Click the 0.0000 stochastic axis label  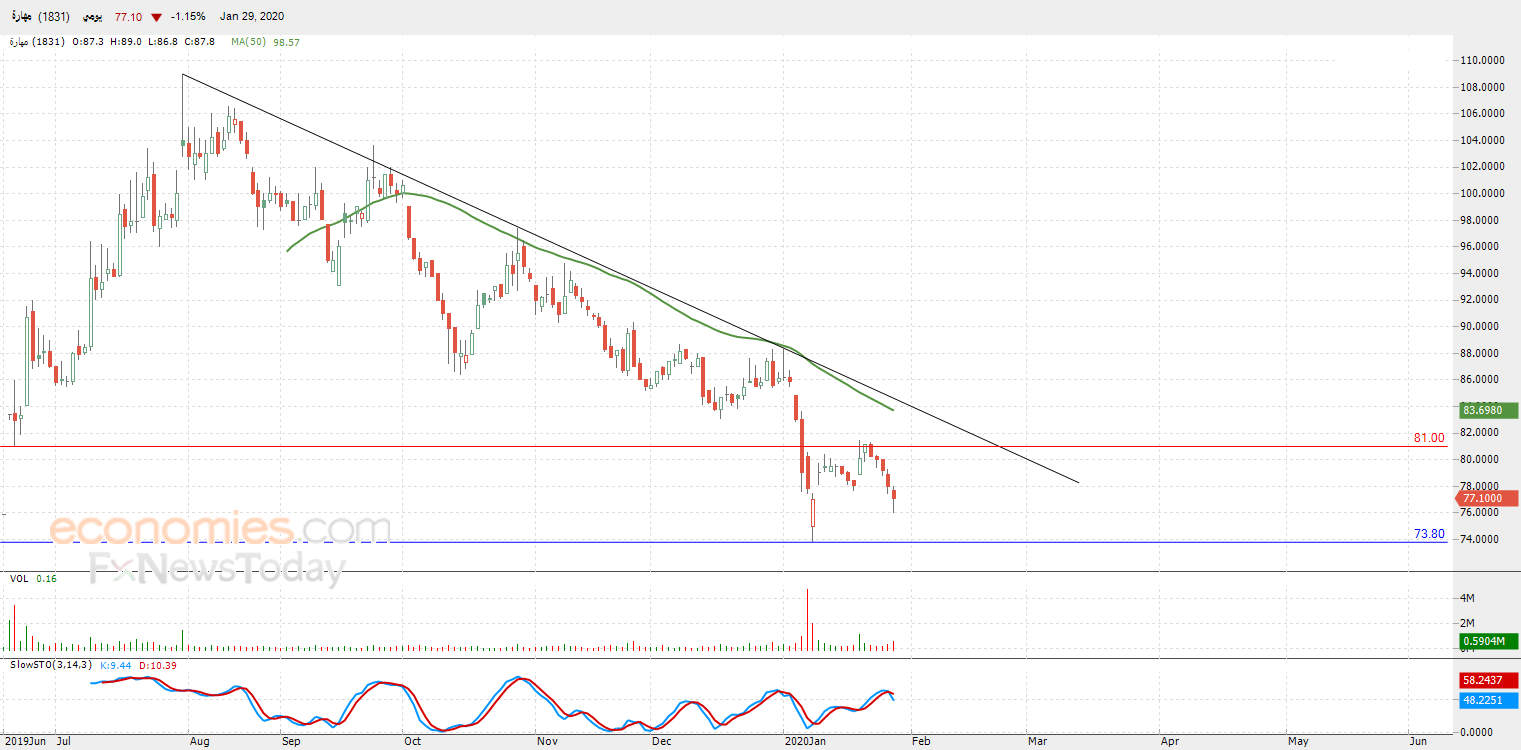tap(1477, 733)
